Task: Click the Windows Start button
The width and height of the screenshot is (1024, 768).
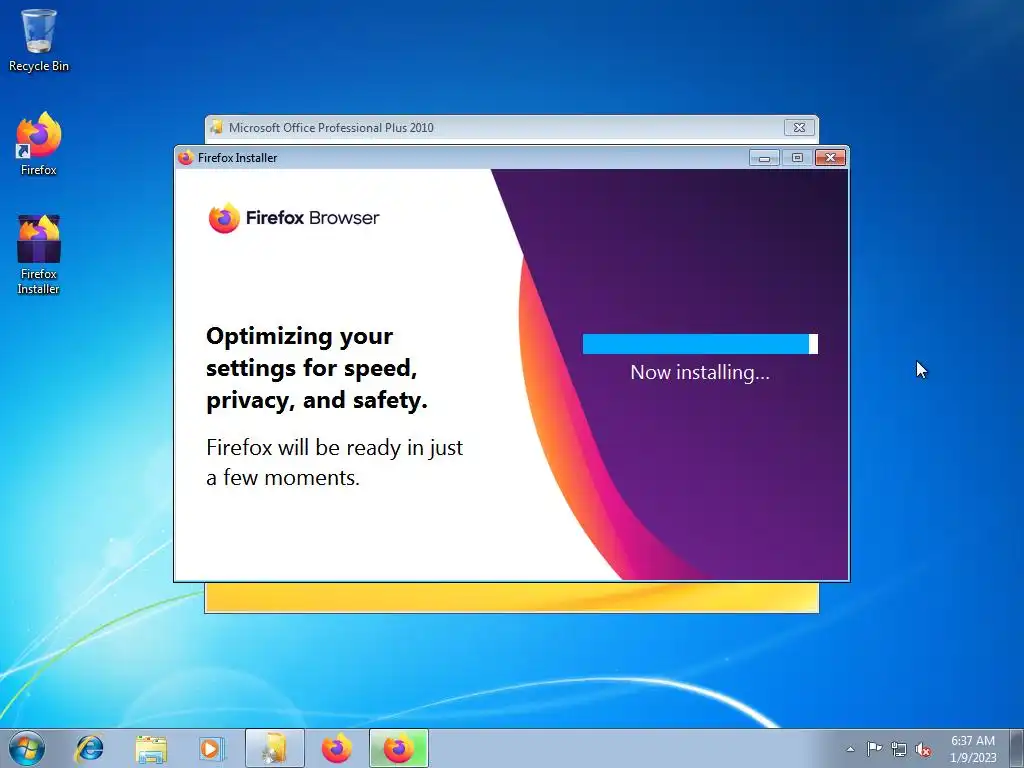Action: tap(27, 748)
